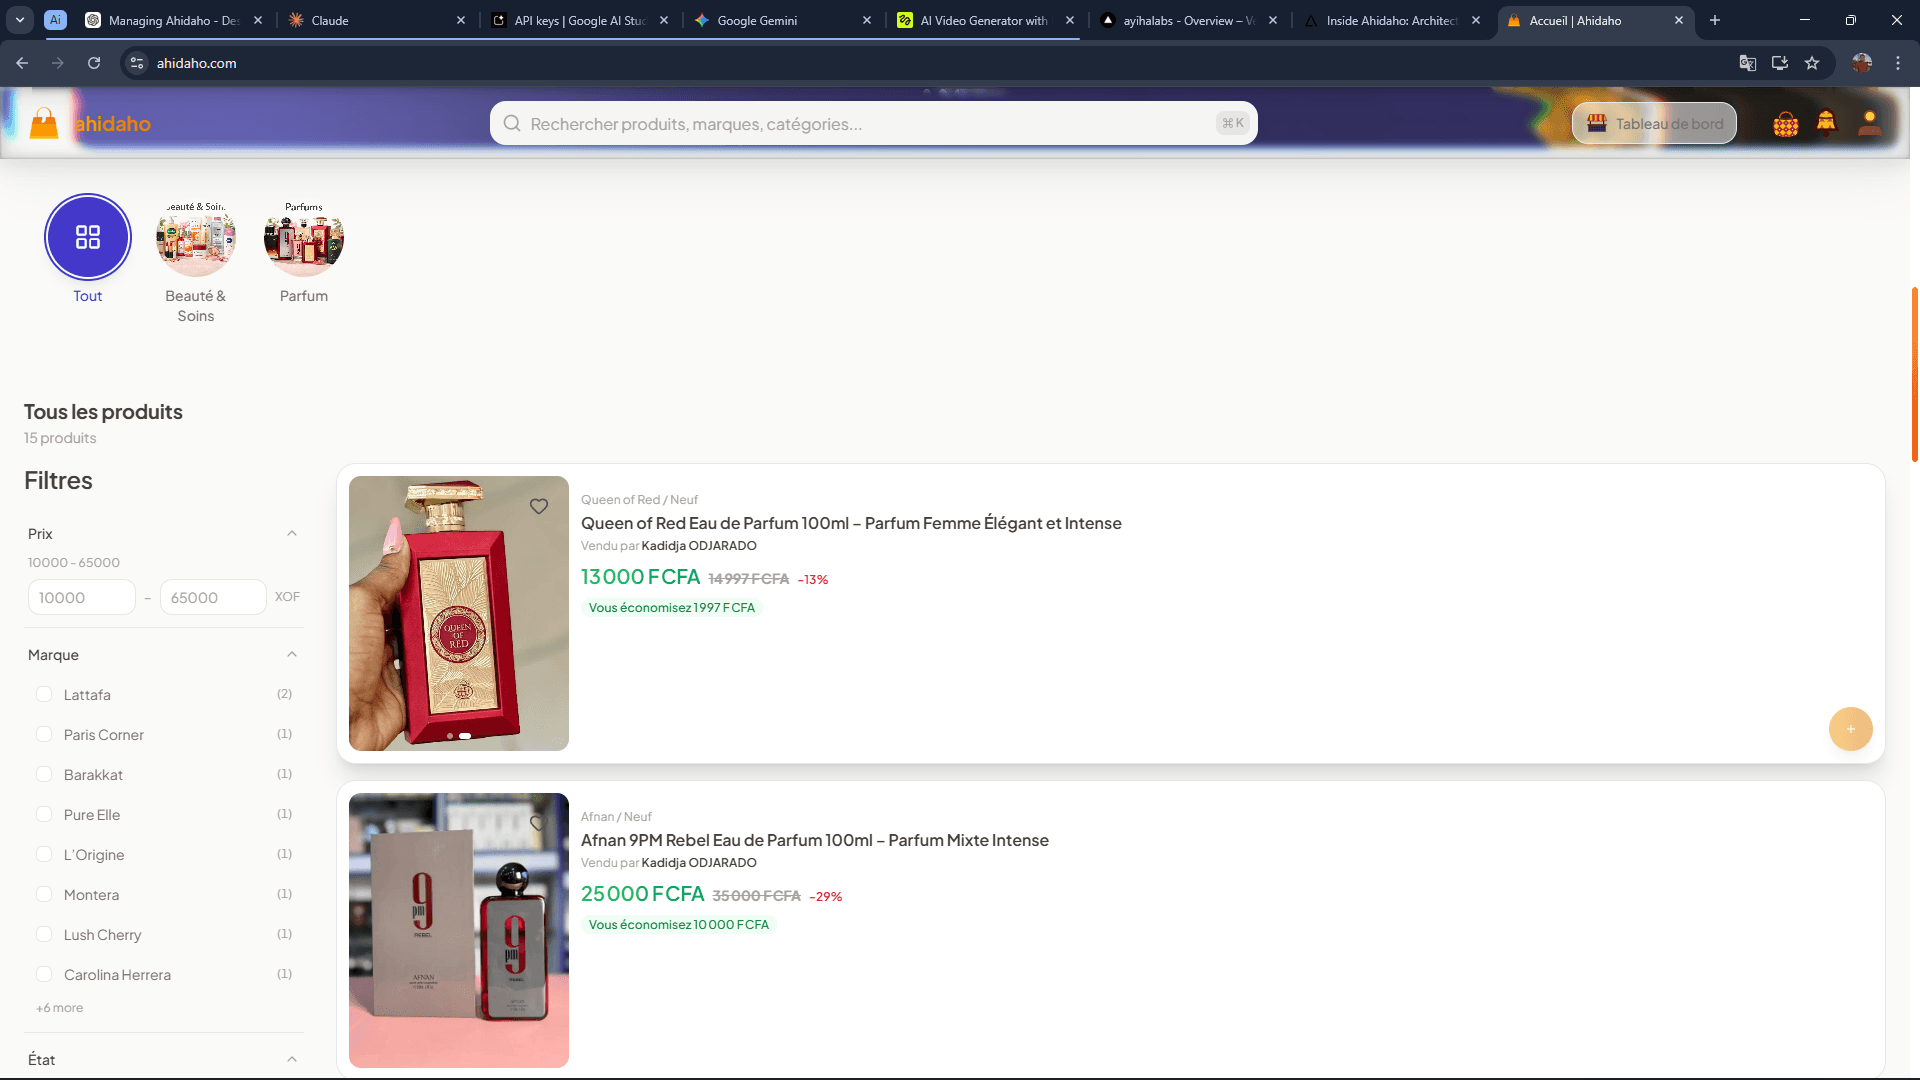Collapse the Prix filter section

tap(291, 533)
